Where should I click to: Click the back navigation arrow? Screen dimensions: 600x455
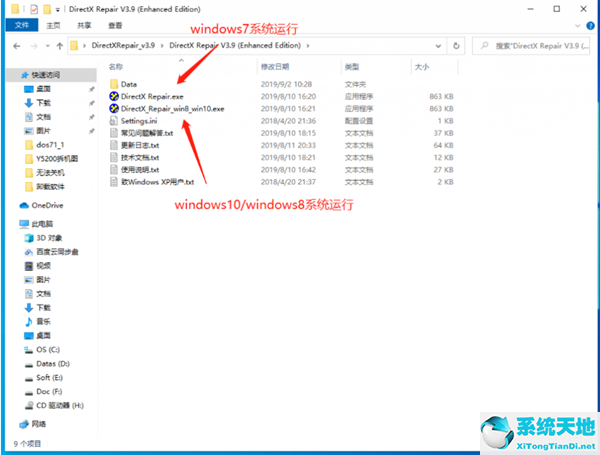tap(16, 46)
